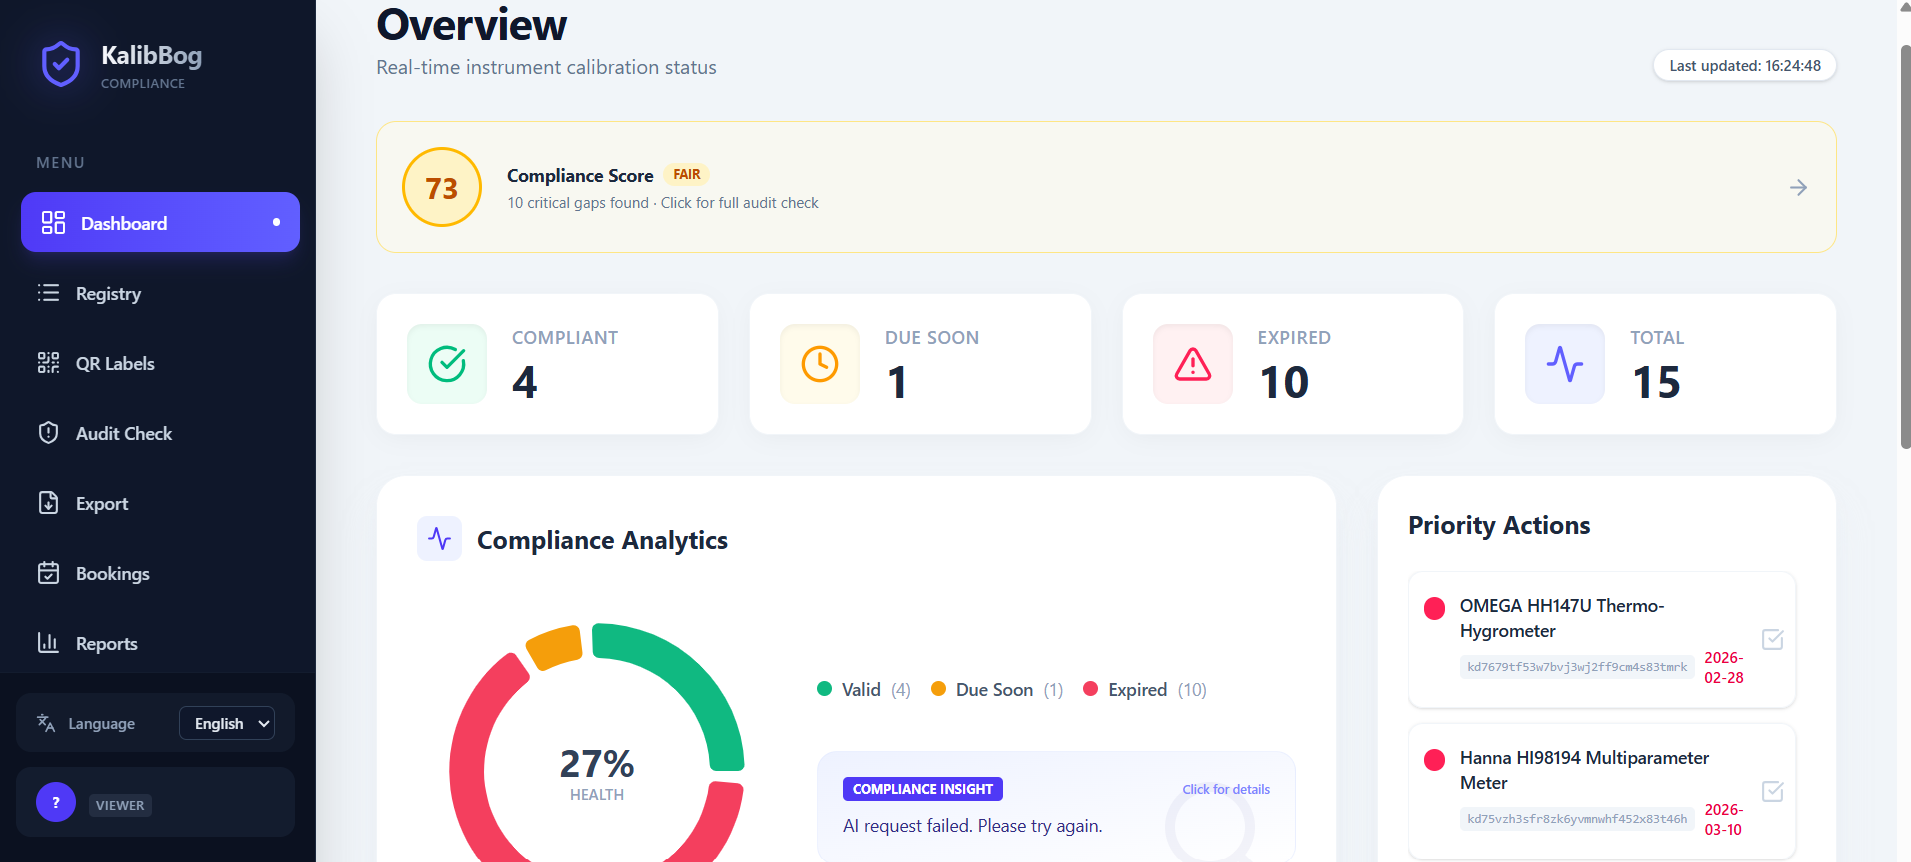Click the page vertical scrollbar thumb
This screenshot has height=862, width=1911.
pyautogui.click(x=1905, y=247)
